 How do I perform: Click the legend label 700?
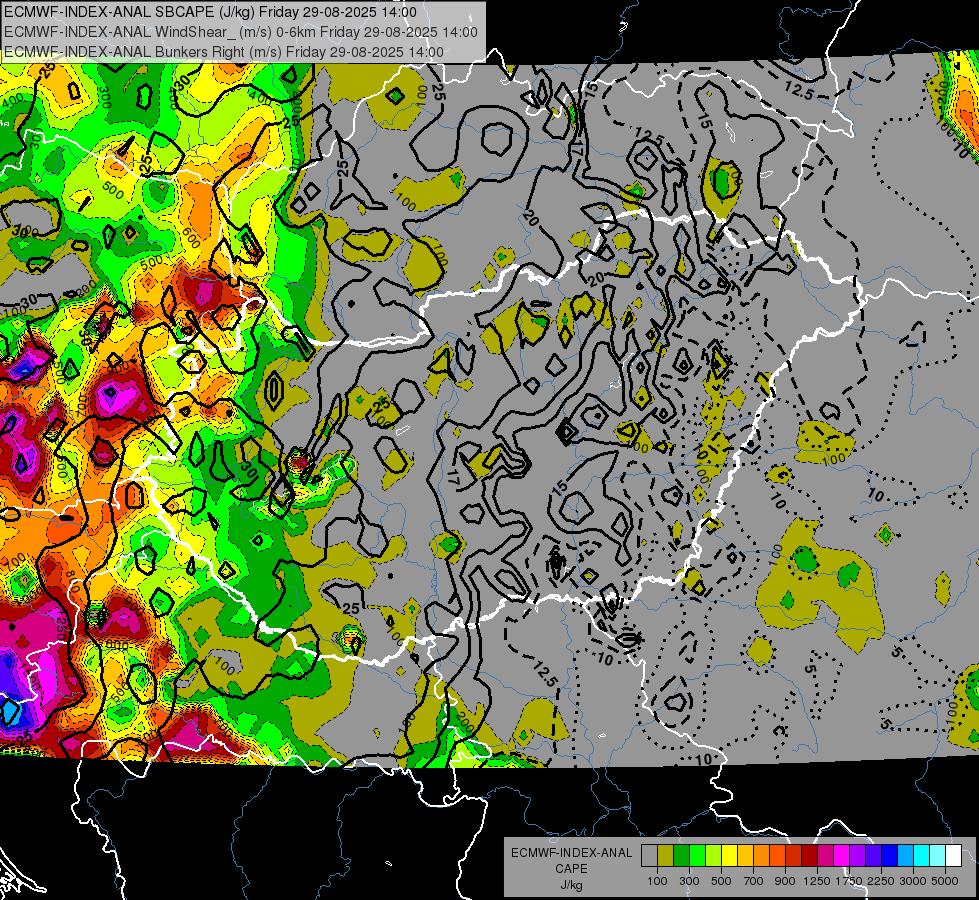click(754, 881)
